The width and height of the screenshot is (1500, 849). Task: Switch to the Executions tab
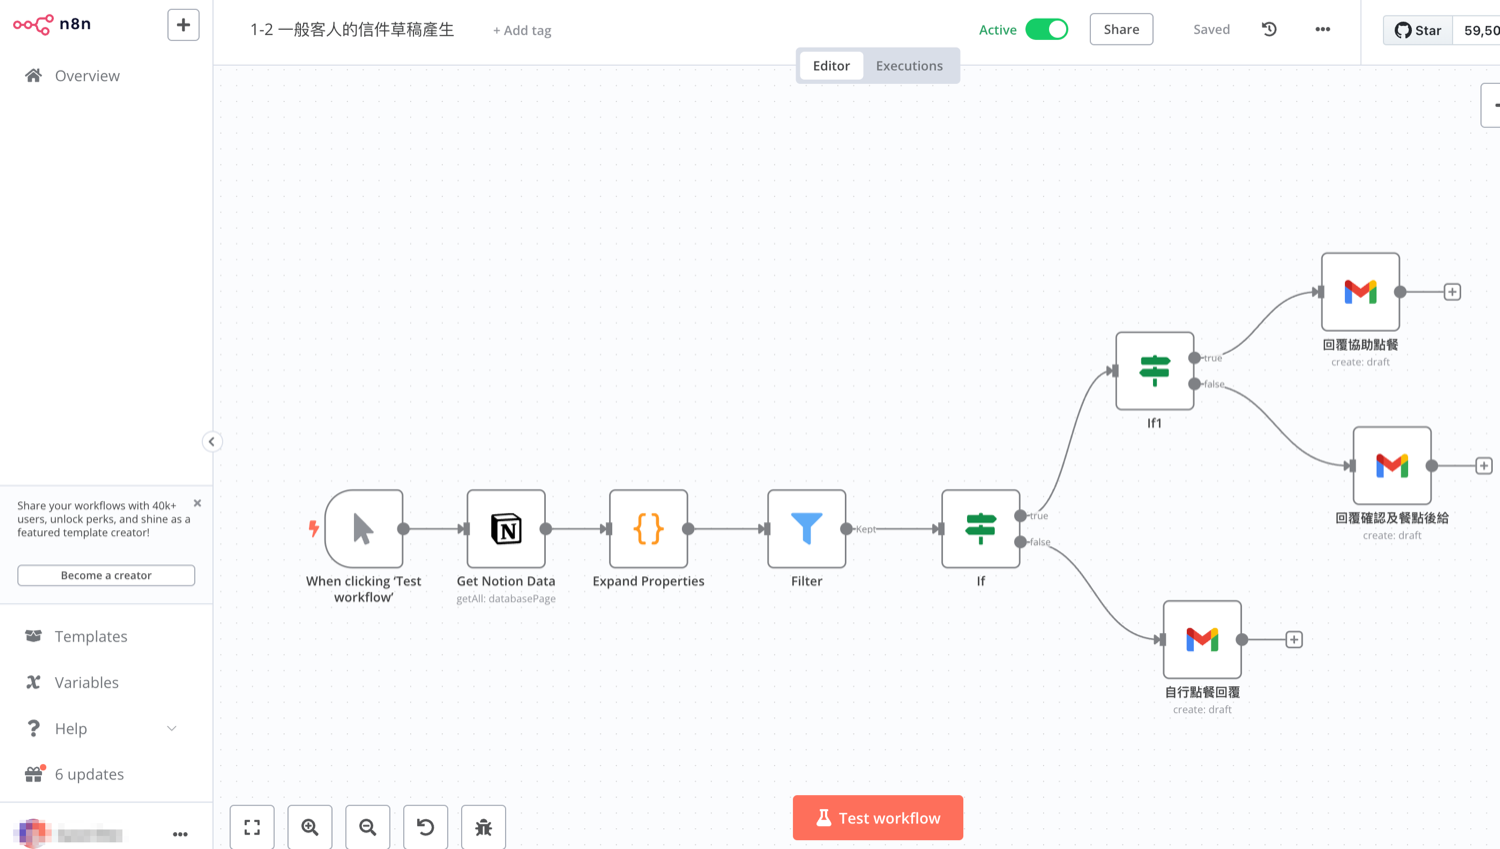click(909, 66)
